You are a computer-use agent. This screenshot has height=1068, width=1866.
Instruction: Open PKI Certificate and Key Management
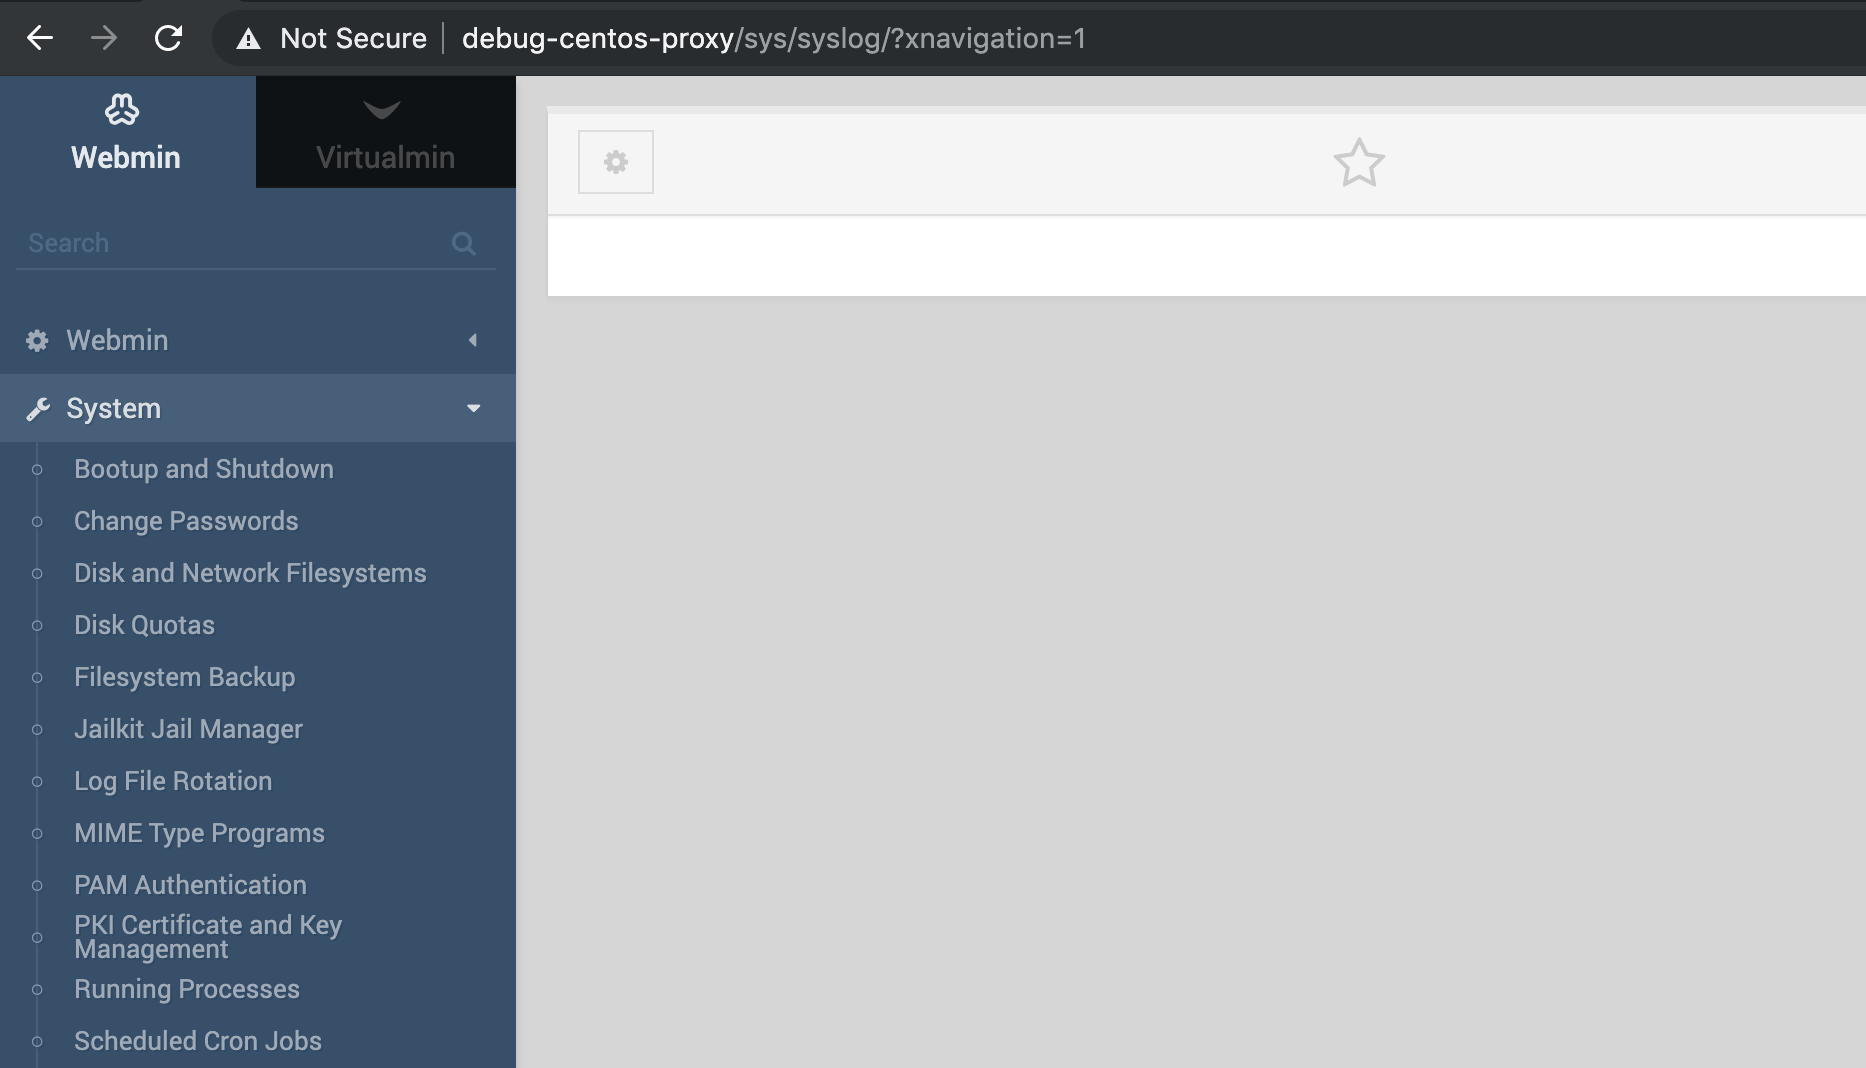[208, 937]
